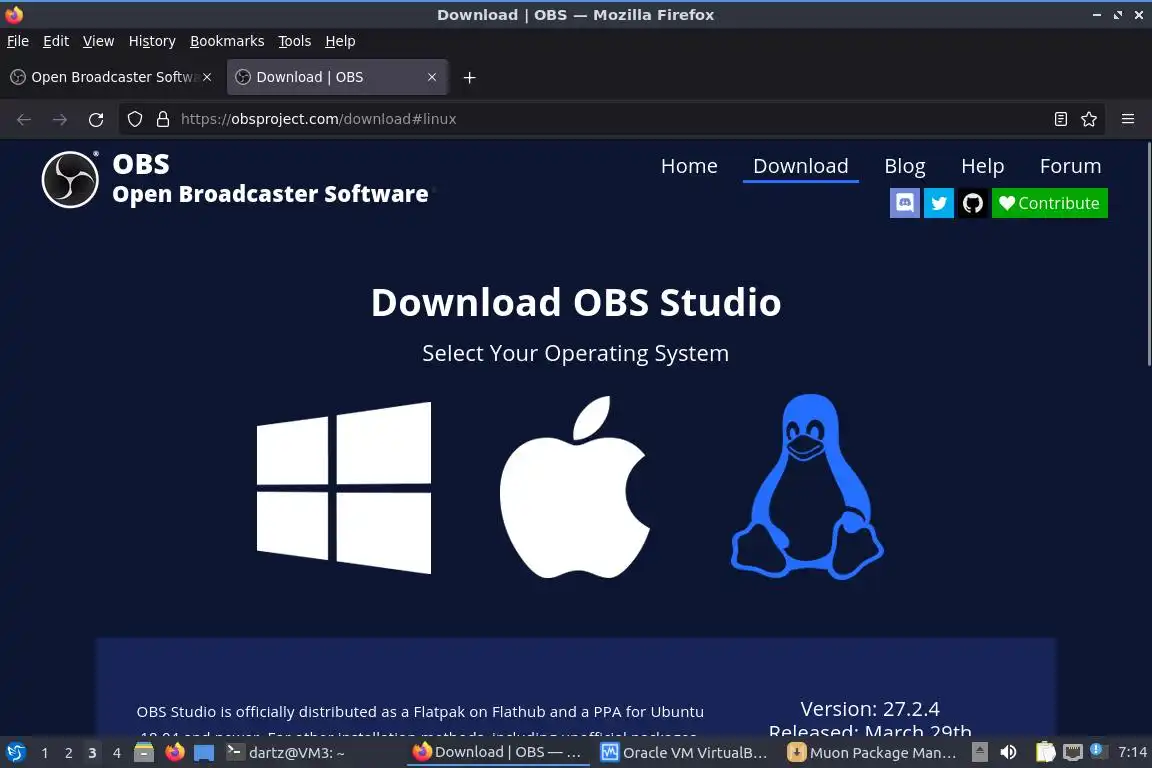The height and width of the screenshot is (768, 1152).
Task: Click the Select Your Operating System text
Action: pos(575,354)
